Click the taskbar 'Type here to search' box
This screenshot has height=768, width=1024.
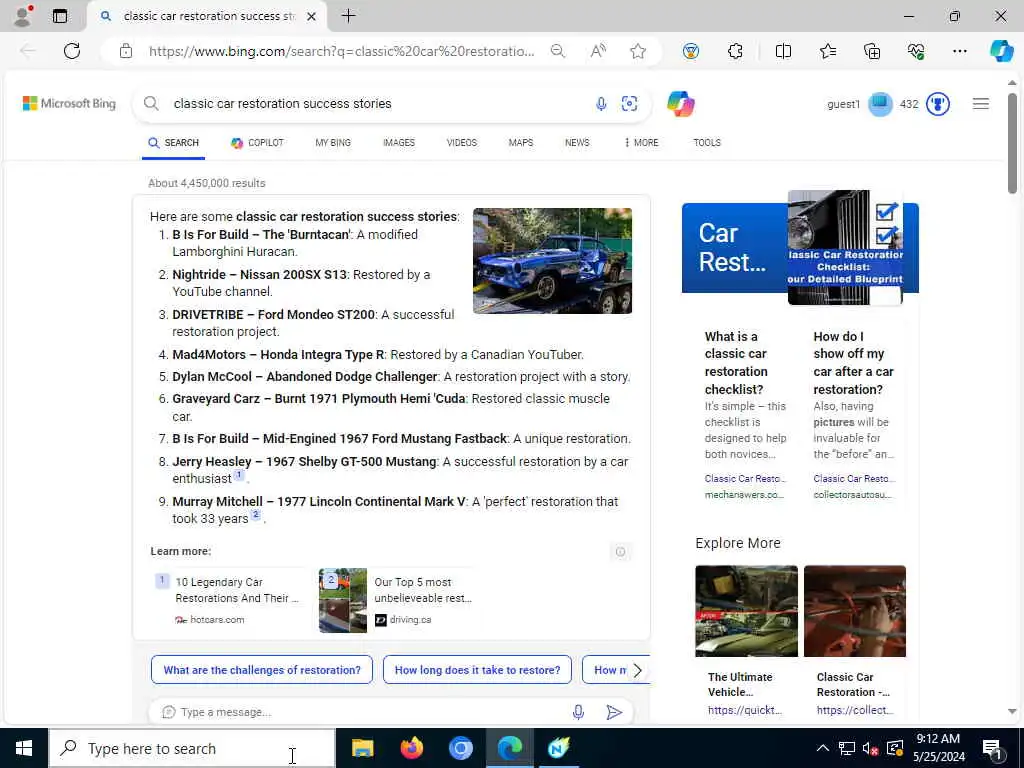tap(192, 748)
